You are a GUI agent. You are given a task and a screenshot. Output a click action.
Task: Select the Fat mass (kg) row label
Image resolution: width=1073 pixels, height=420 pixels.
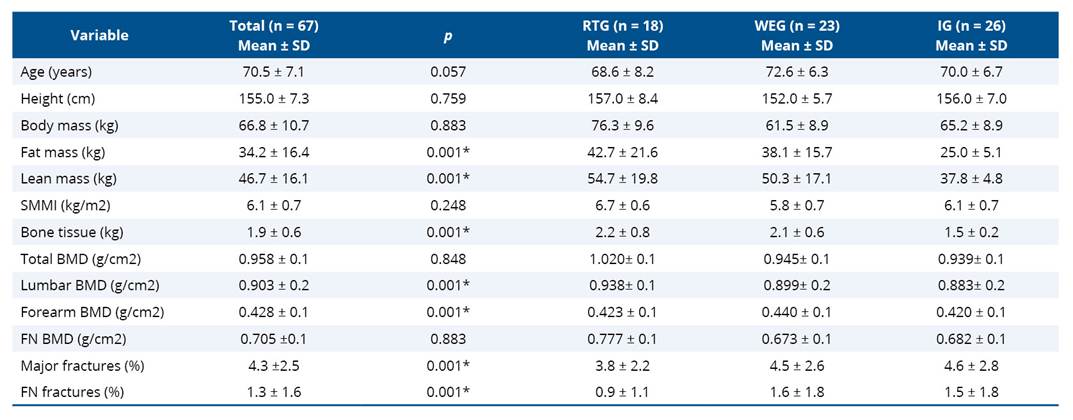pos(62,152)
